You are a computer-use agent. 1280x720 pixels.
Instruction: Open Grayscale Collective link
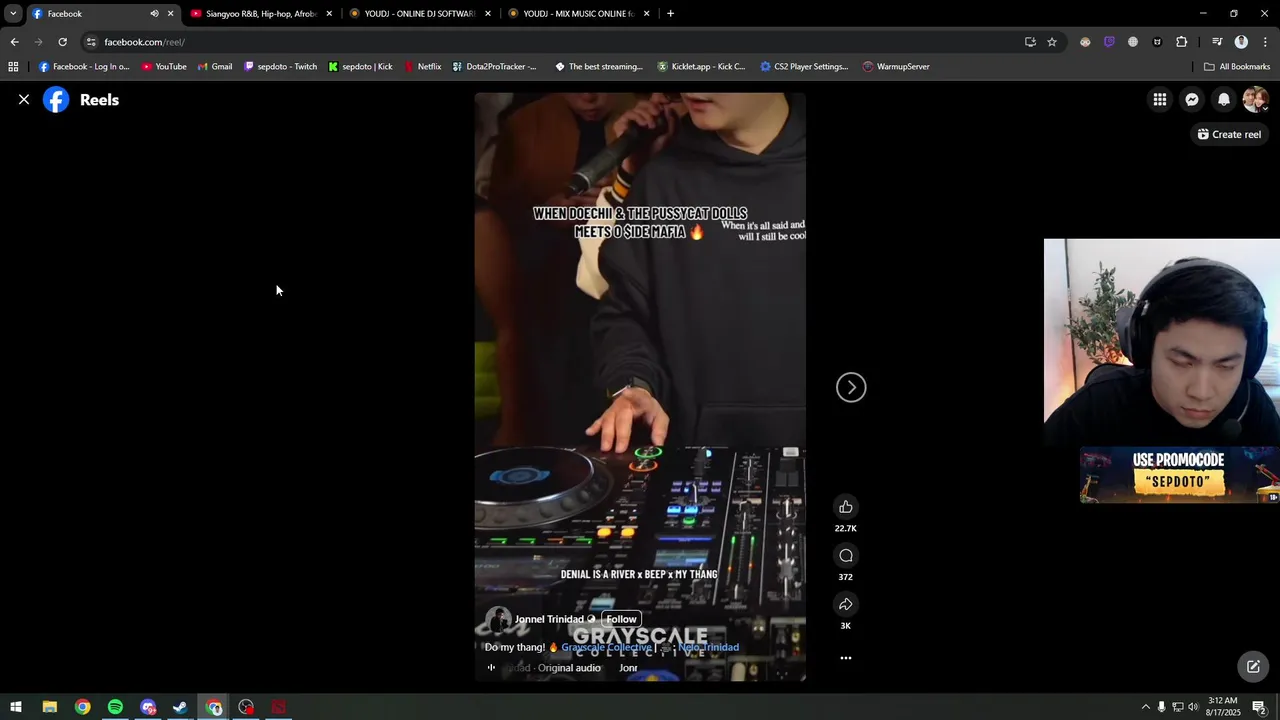(x=606, y=647)
